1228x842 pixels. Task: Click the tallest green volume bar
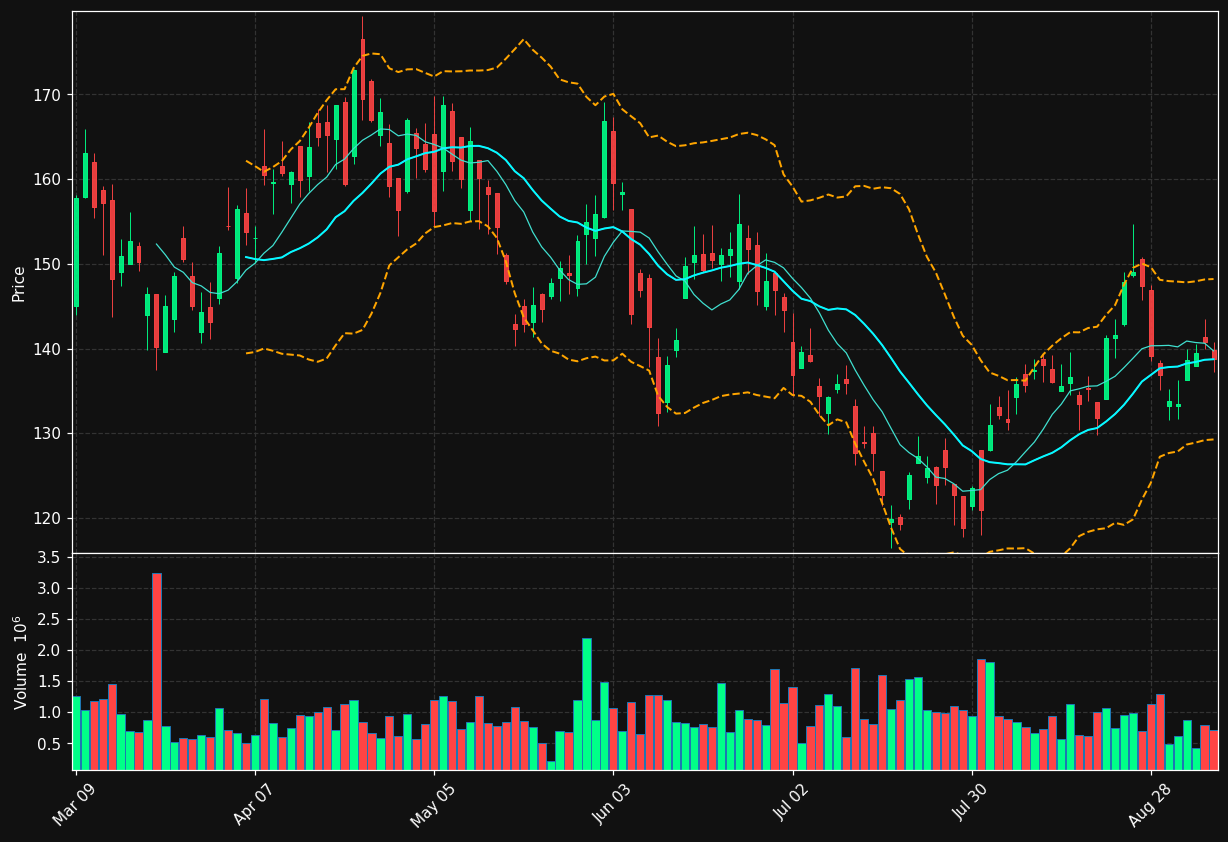pyautogui.click(x=587, y=704)
